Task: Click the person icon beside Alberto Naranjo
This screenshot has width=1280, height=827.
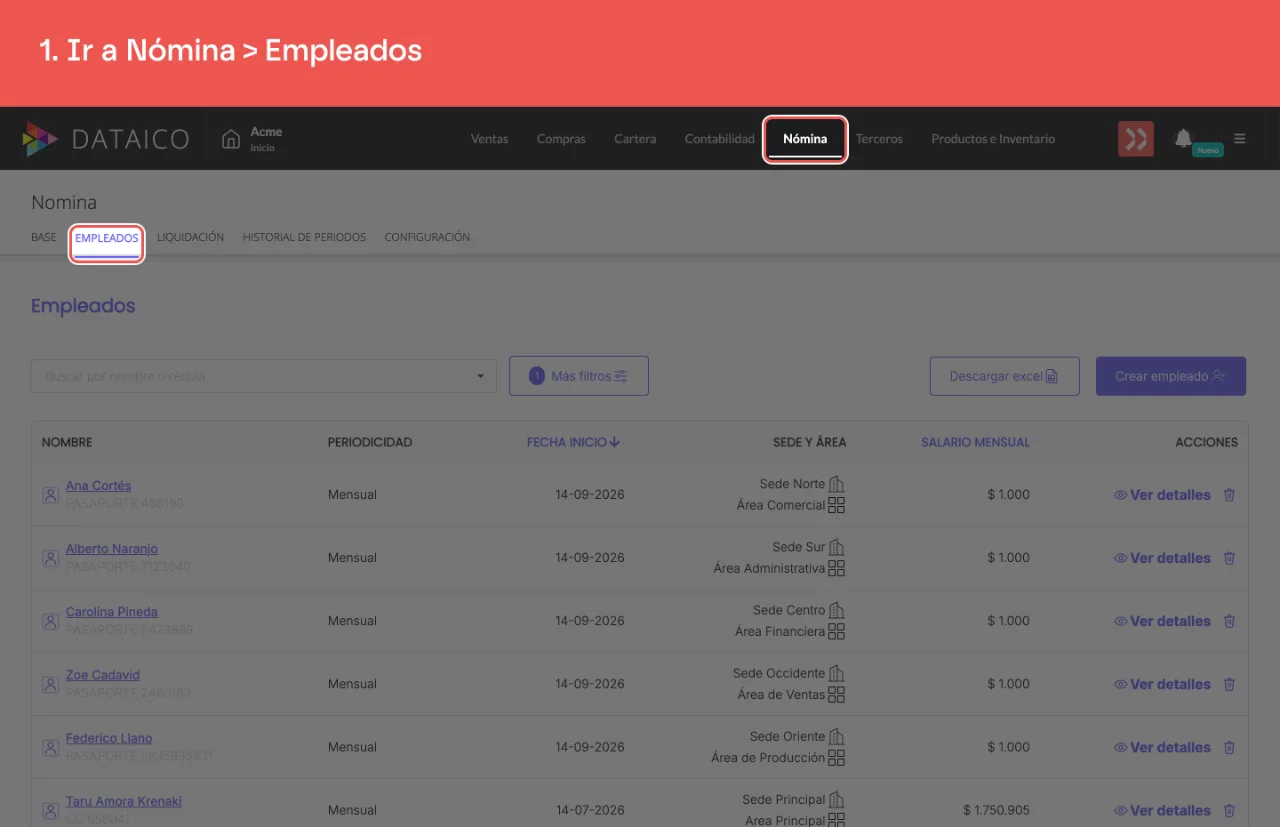Action: (50, 558)
